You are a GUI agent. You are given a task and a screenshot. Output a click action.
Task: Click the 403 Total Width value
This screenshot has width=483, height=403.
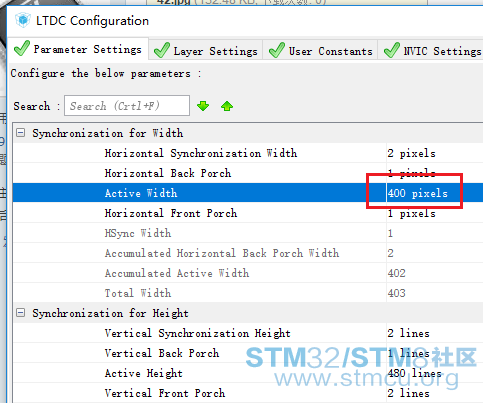396,293
